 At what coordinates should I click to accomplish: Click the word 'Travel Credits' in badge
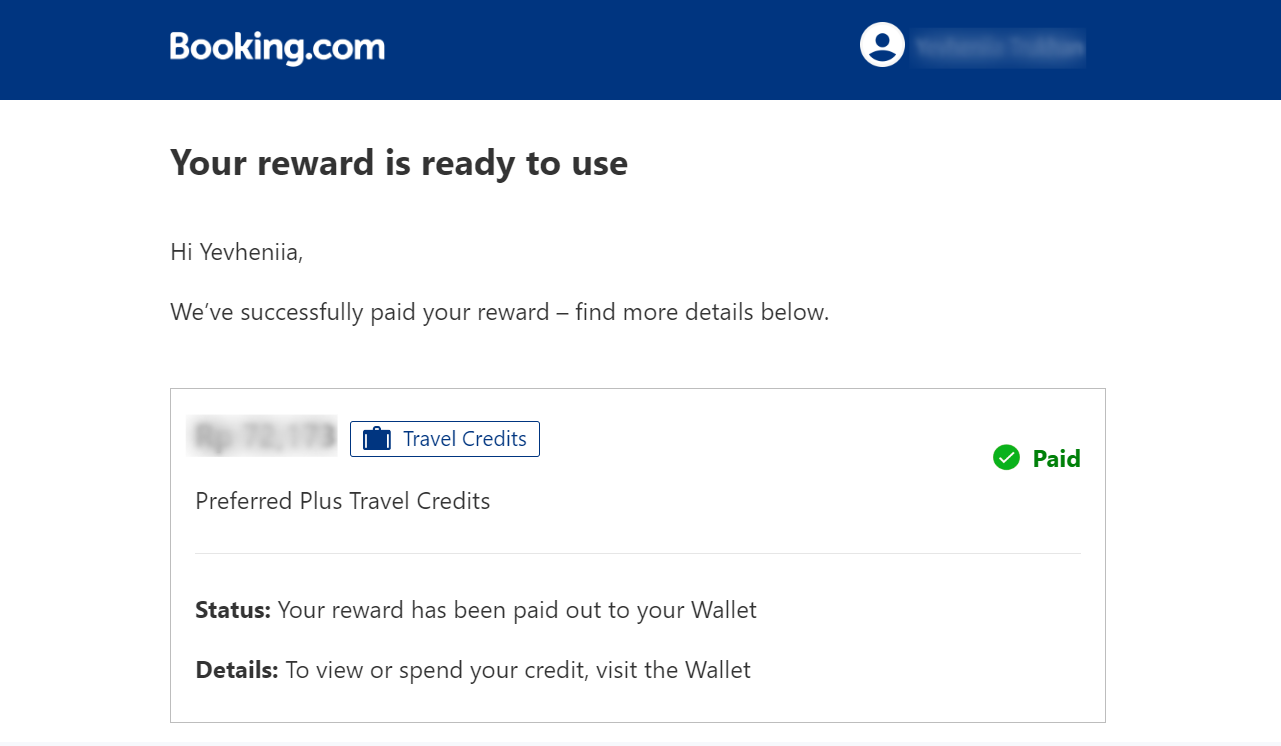[465, 439]
